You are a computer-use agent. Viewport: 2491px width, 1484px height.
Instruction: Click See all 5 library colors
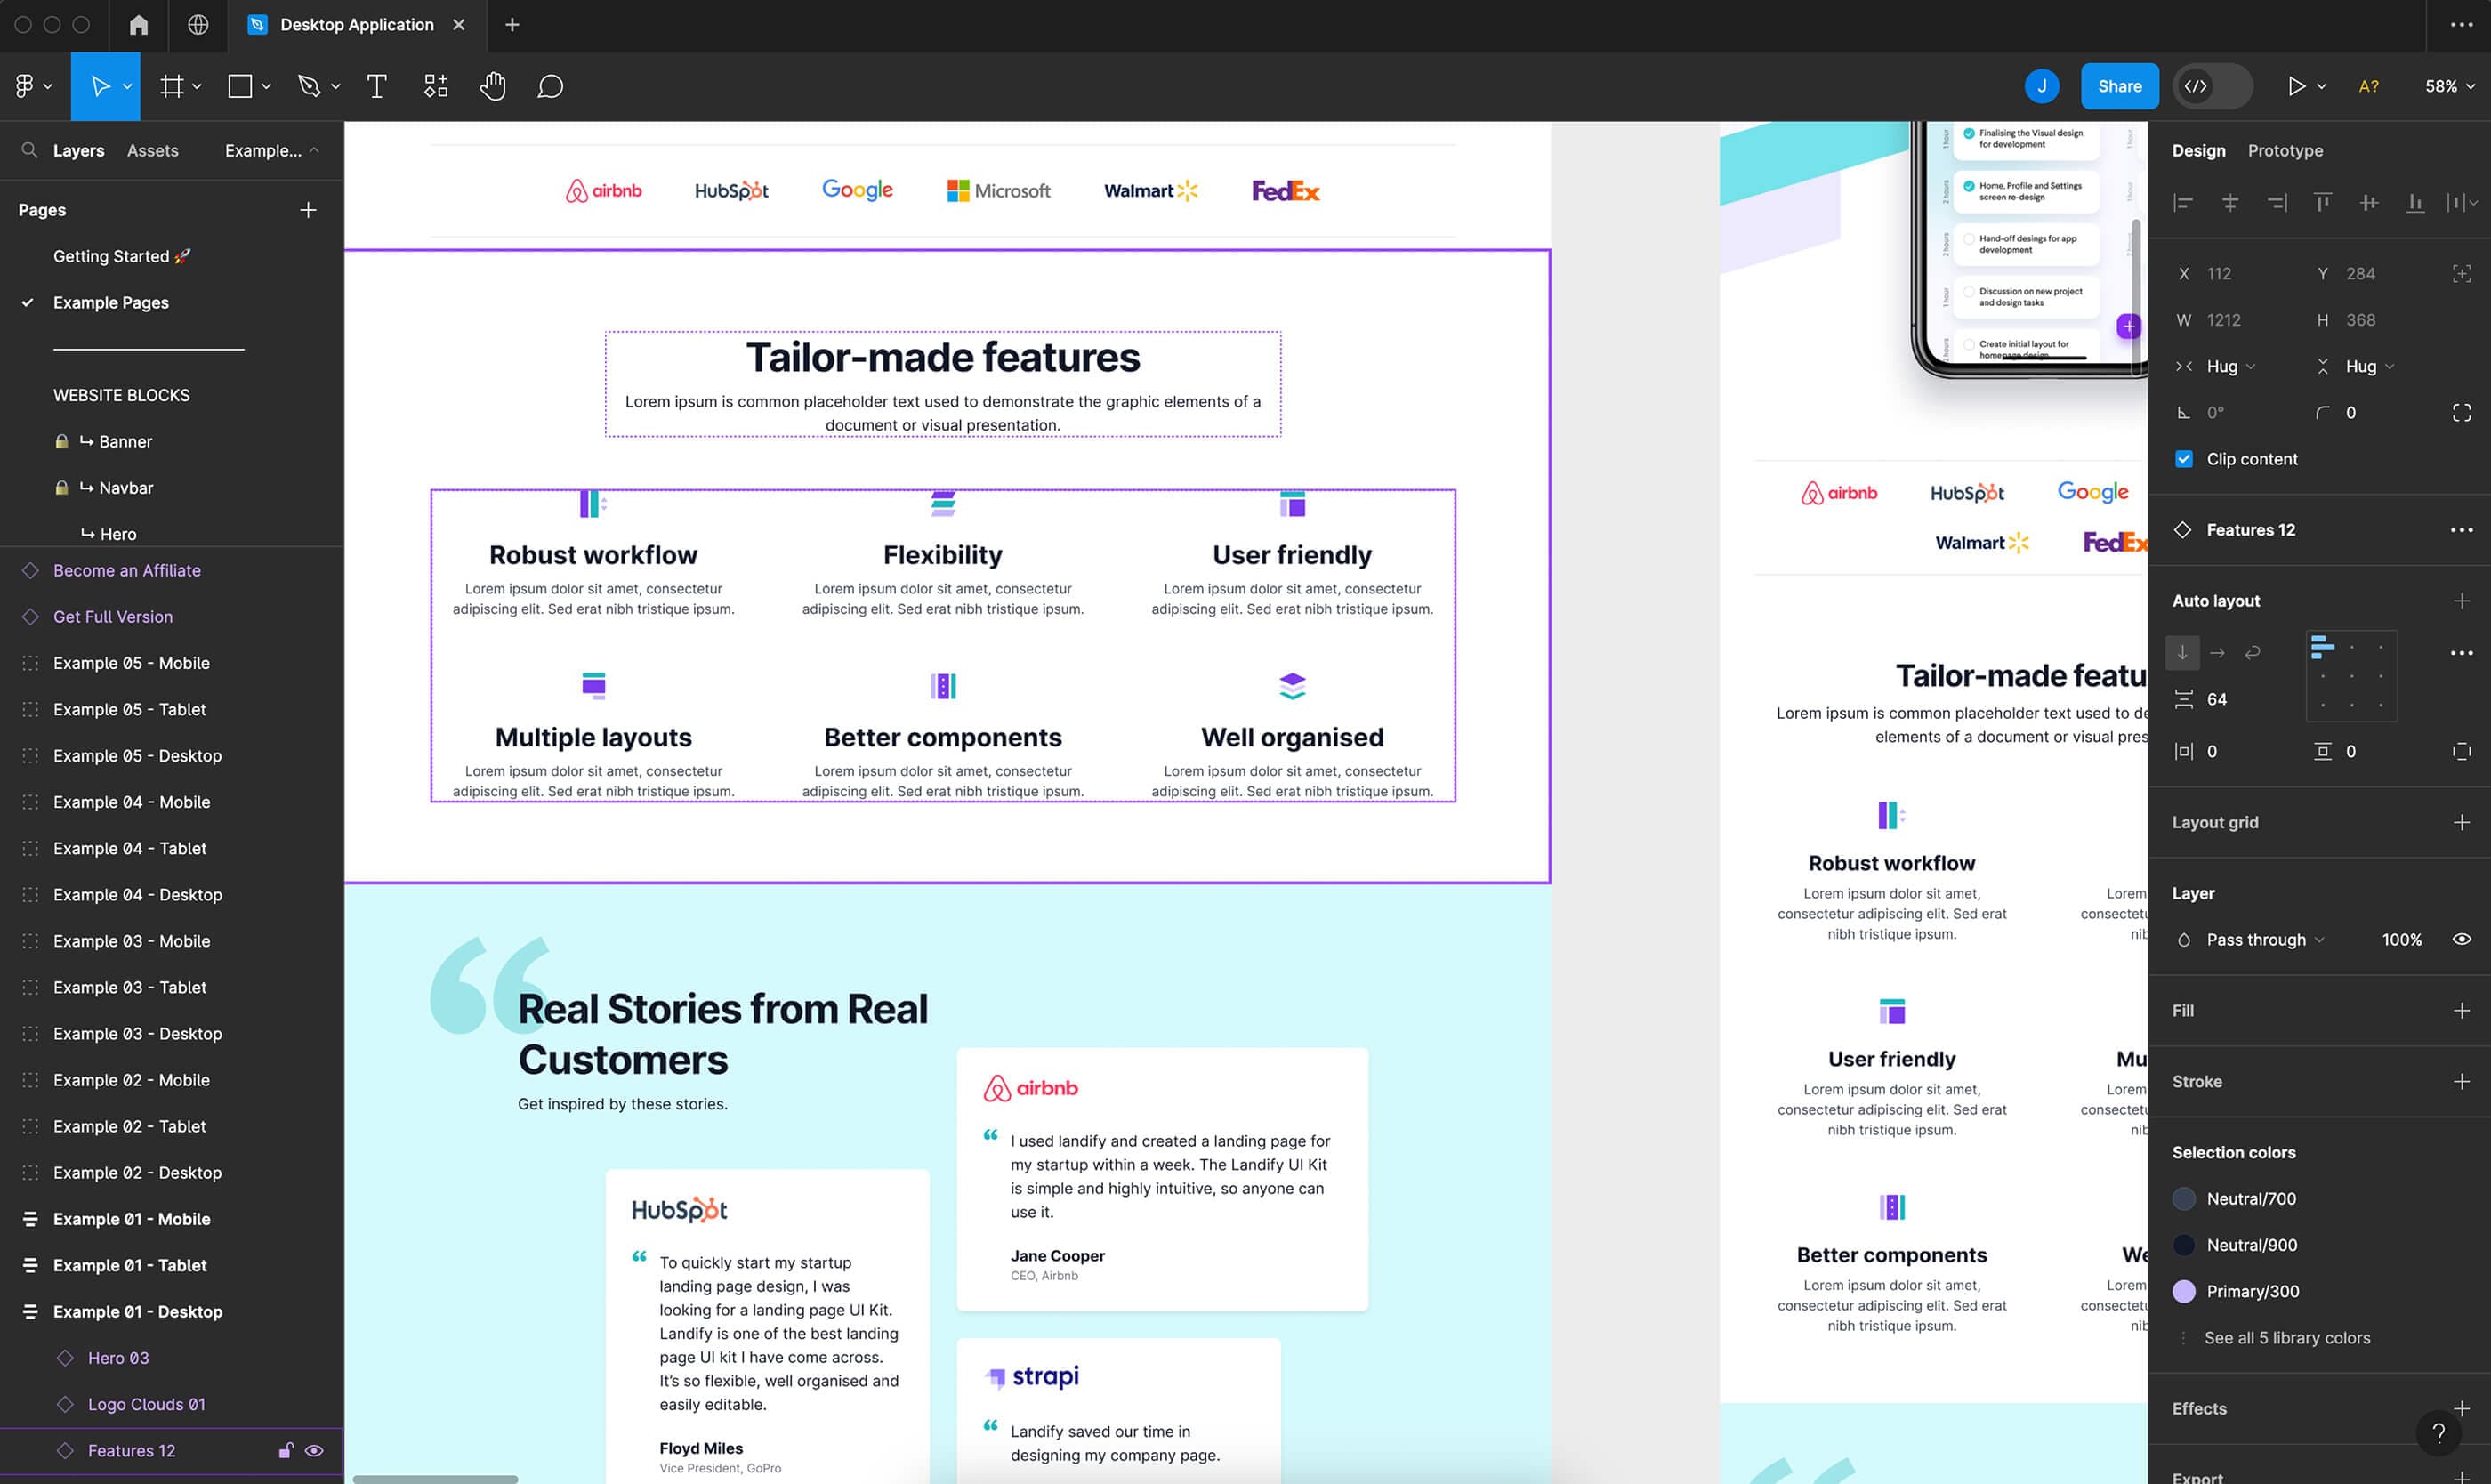[x=2286, y=1338]
